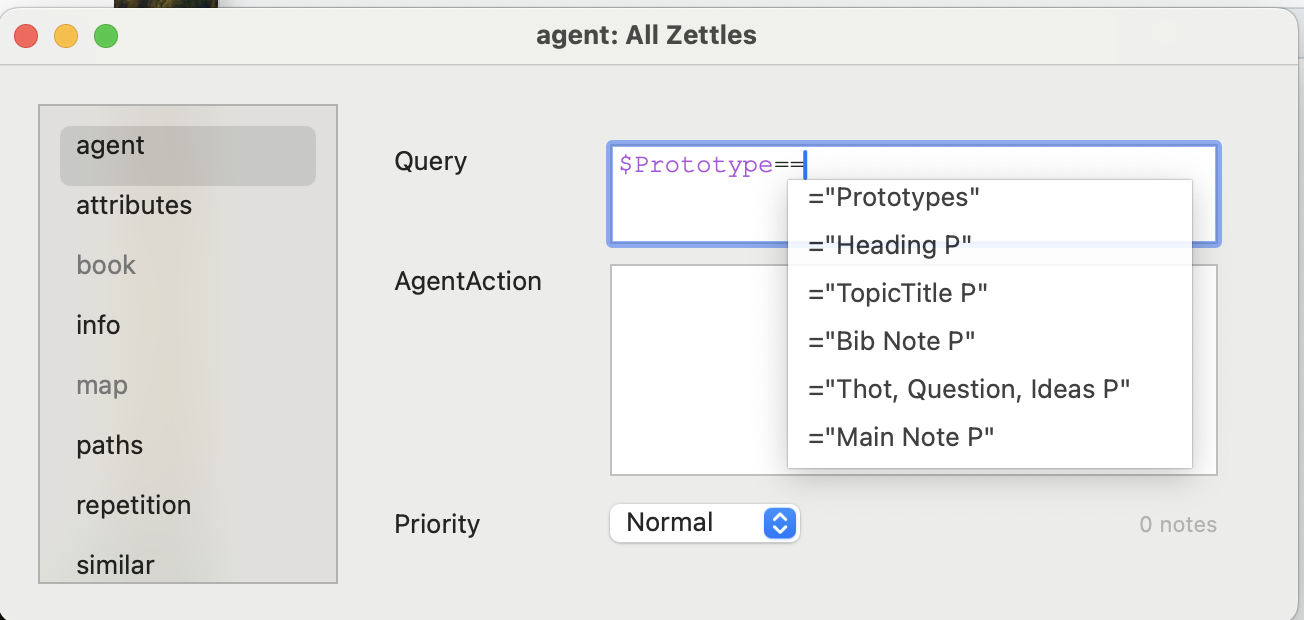Image resolution: width=1304 pixels, height=620 pixels.
Task: Click the AgentAction text area
Action: (698, 370)
